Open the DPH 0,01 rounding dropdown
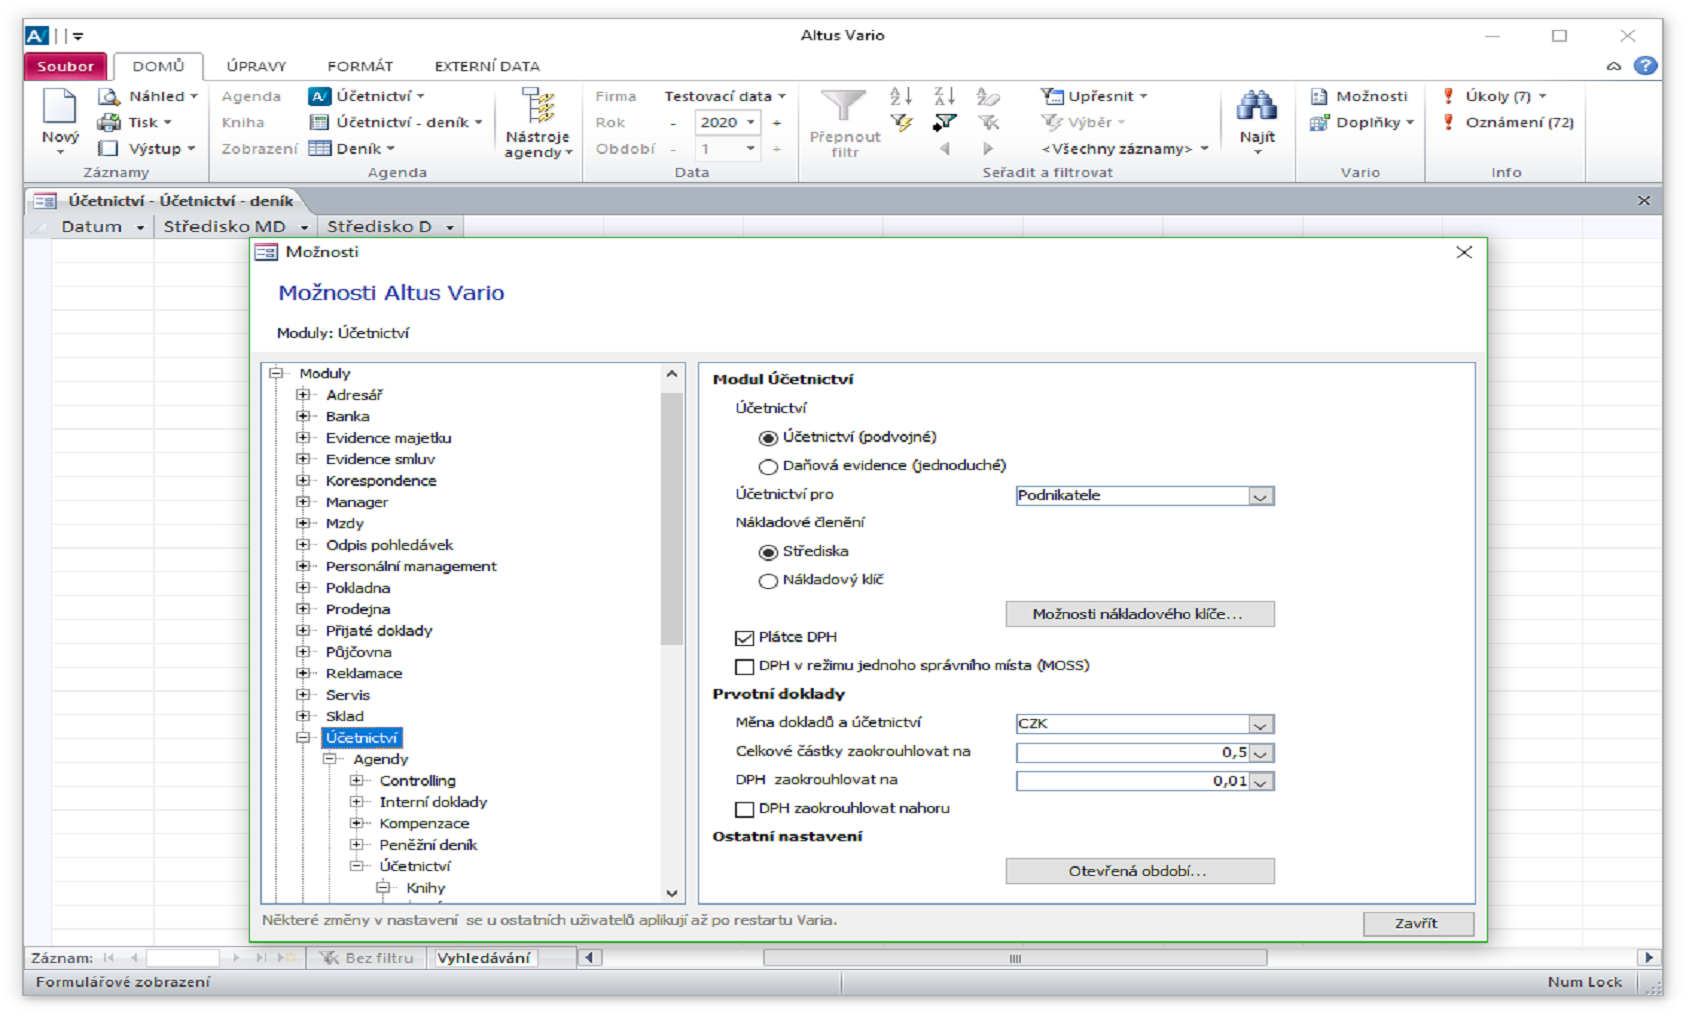The image size is (1689, 1020). coord(1261,781)
